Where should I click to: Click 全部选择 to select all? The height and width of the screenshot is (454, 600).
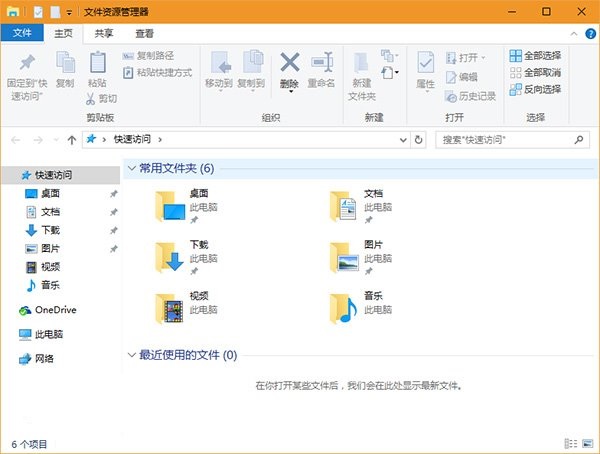tap(535, 56)
